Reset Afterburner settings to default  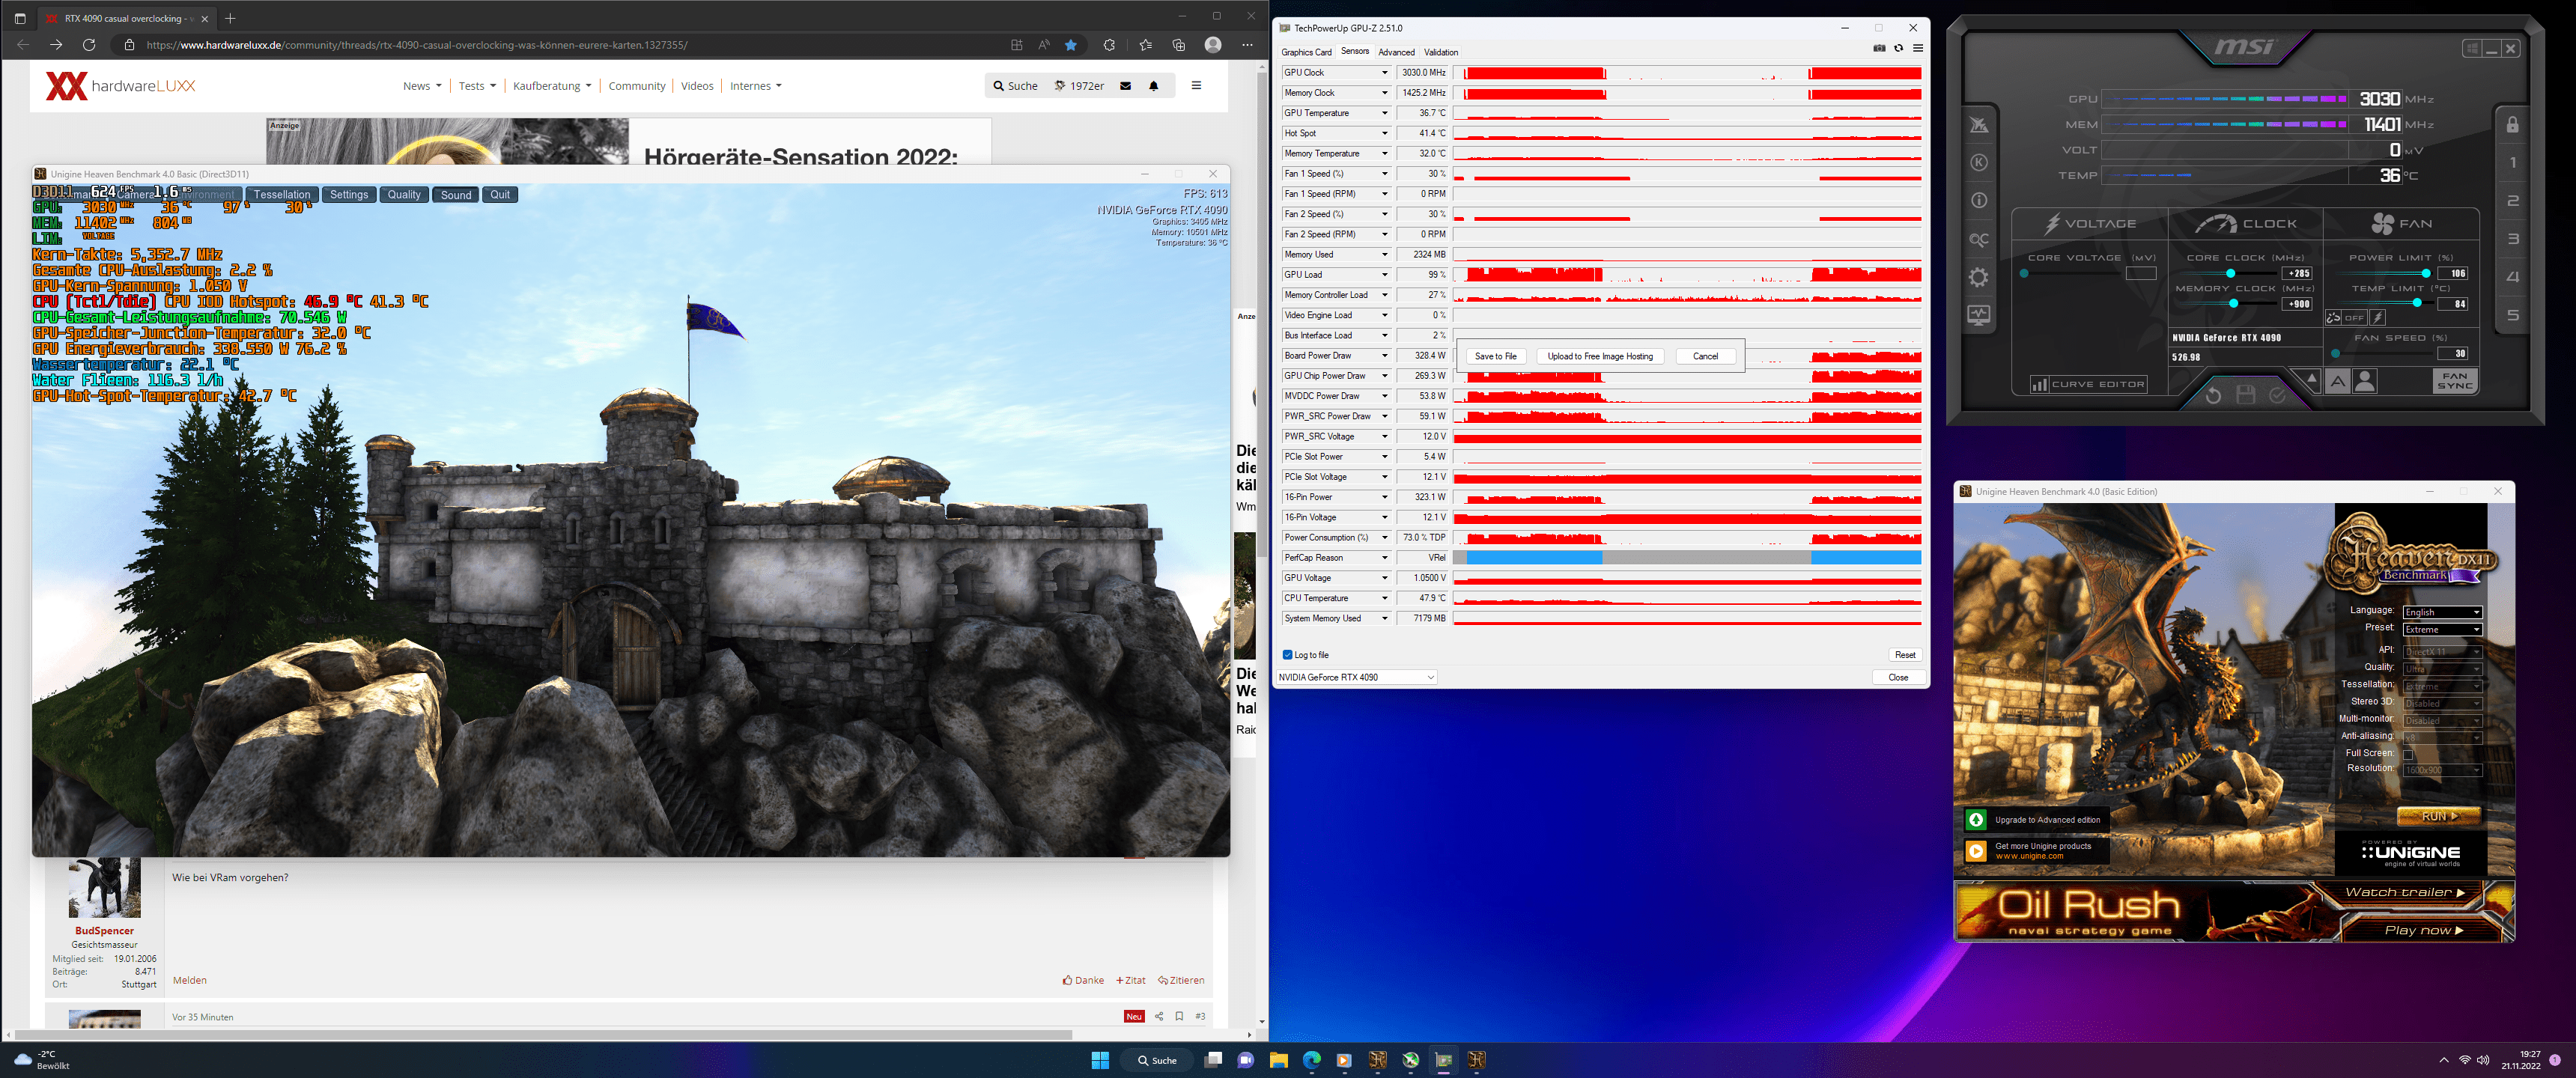coord(2213,395)
